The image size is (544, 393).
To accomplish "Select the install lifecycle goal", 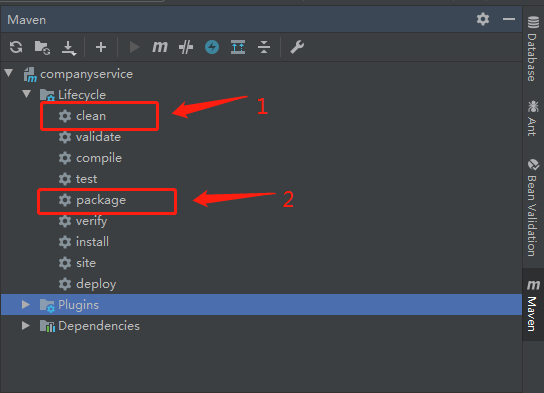I will [92, 242].
